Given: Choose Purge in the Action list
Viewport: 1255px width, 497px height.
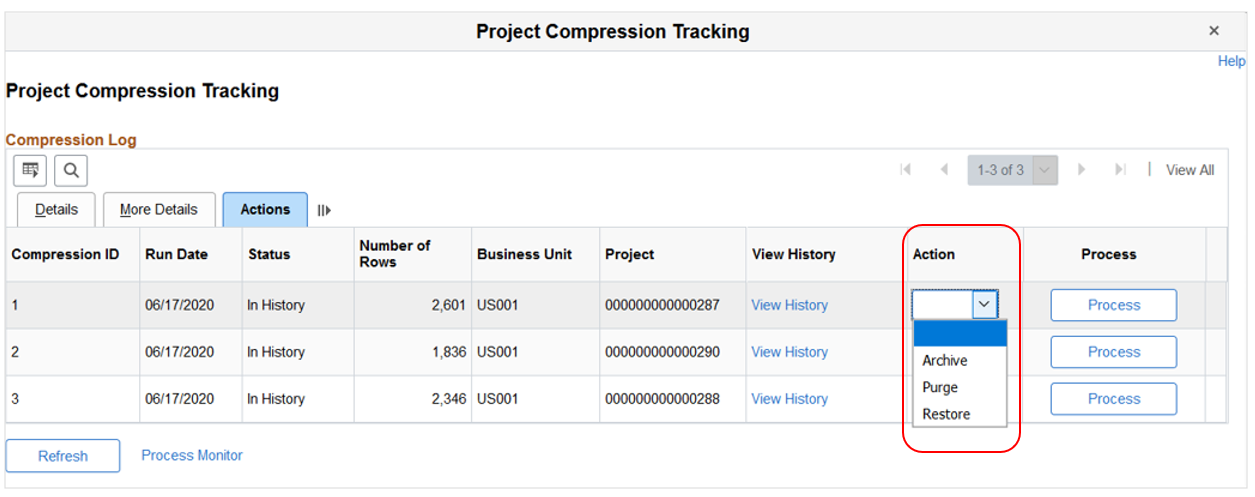Looking at the screenshot, I should pyautogui.click(x=940, y=388).
